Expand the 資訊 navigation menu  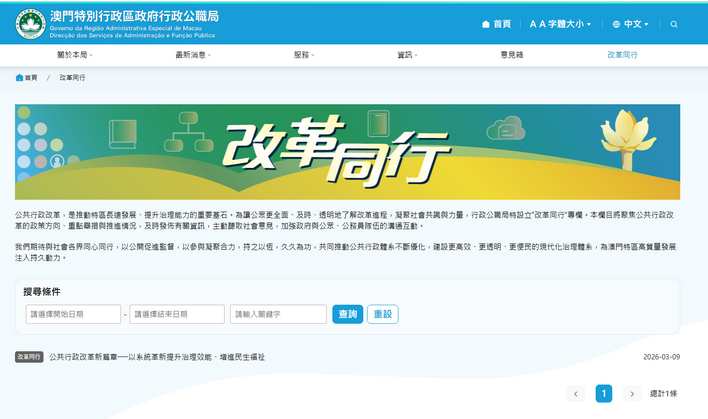click(x=407, y=55)
